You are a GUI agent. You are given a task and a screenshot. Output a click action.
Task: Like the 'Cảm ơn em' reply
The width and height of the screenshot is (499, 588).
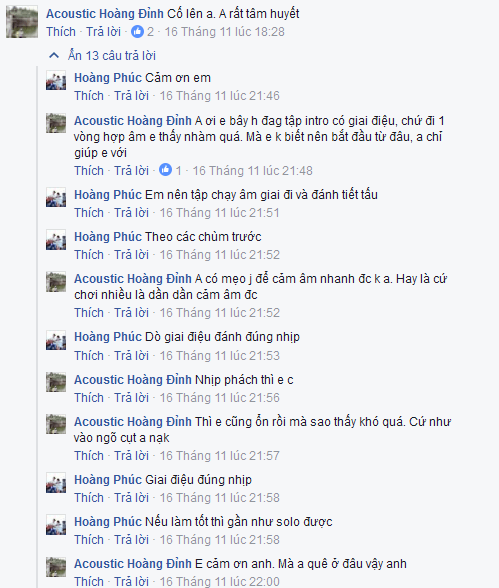tap(89, 96)
